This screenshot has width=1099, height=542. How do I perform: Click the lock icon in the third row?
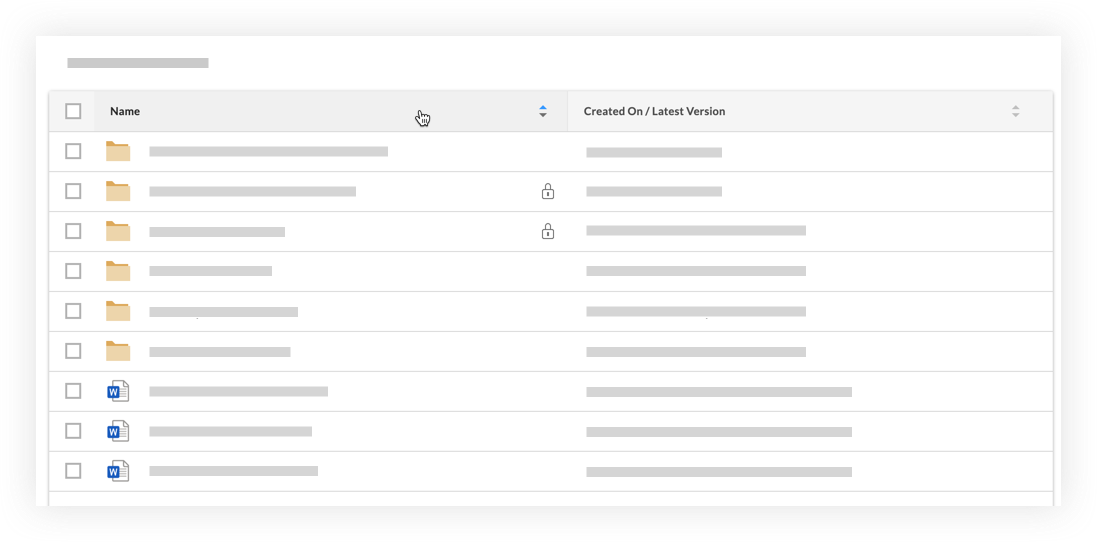pyautogui.click(x=547, y=231)
